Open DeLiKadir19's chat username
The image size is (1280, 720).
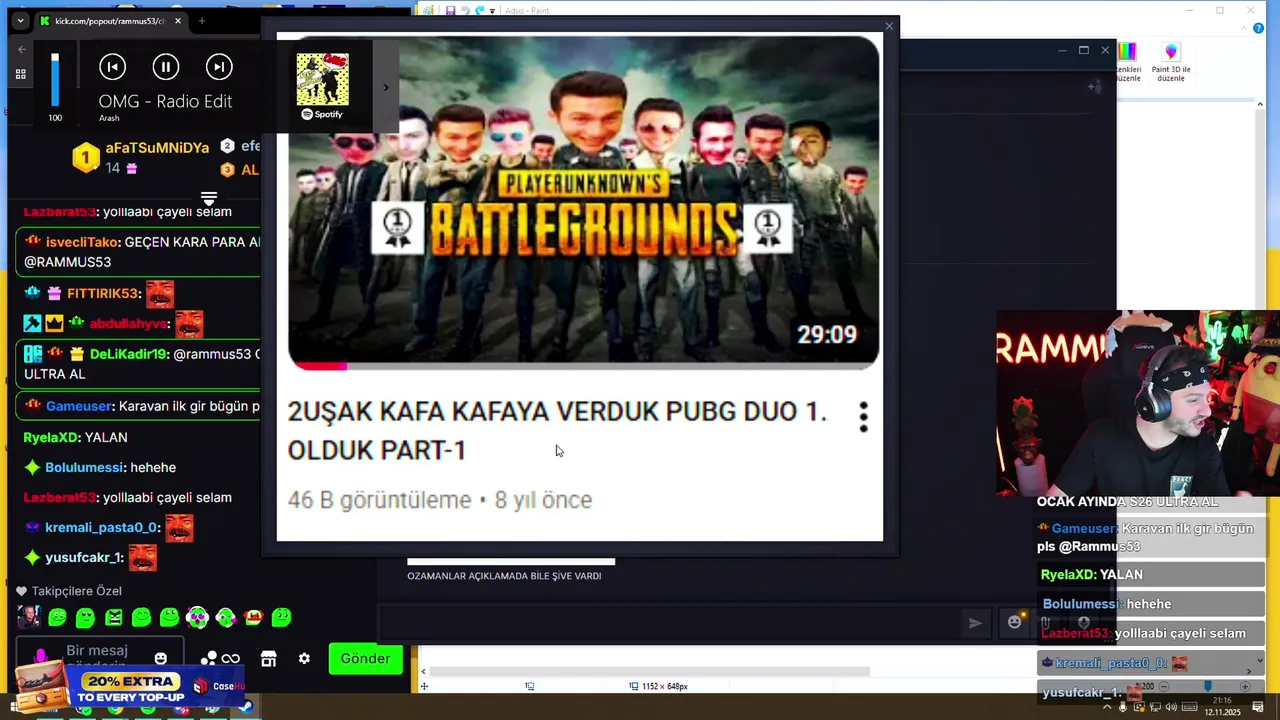click(129, 354)
